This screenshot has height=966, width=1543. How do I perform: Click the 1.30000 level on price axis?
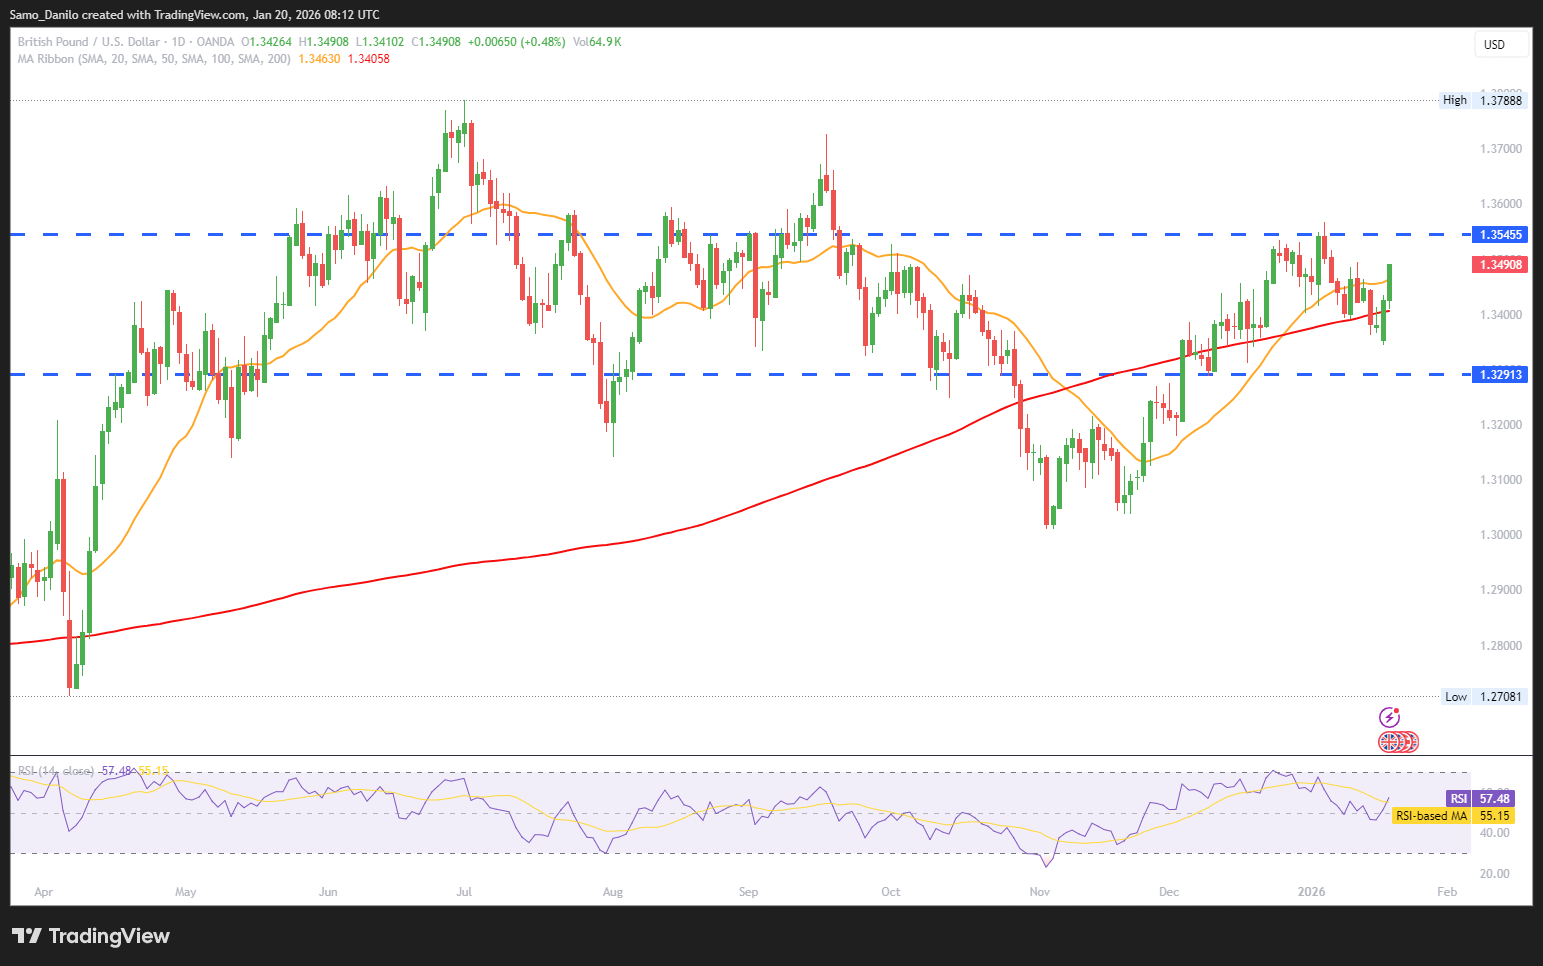1500,535
